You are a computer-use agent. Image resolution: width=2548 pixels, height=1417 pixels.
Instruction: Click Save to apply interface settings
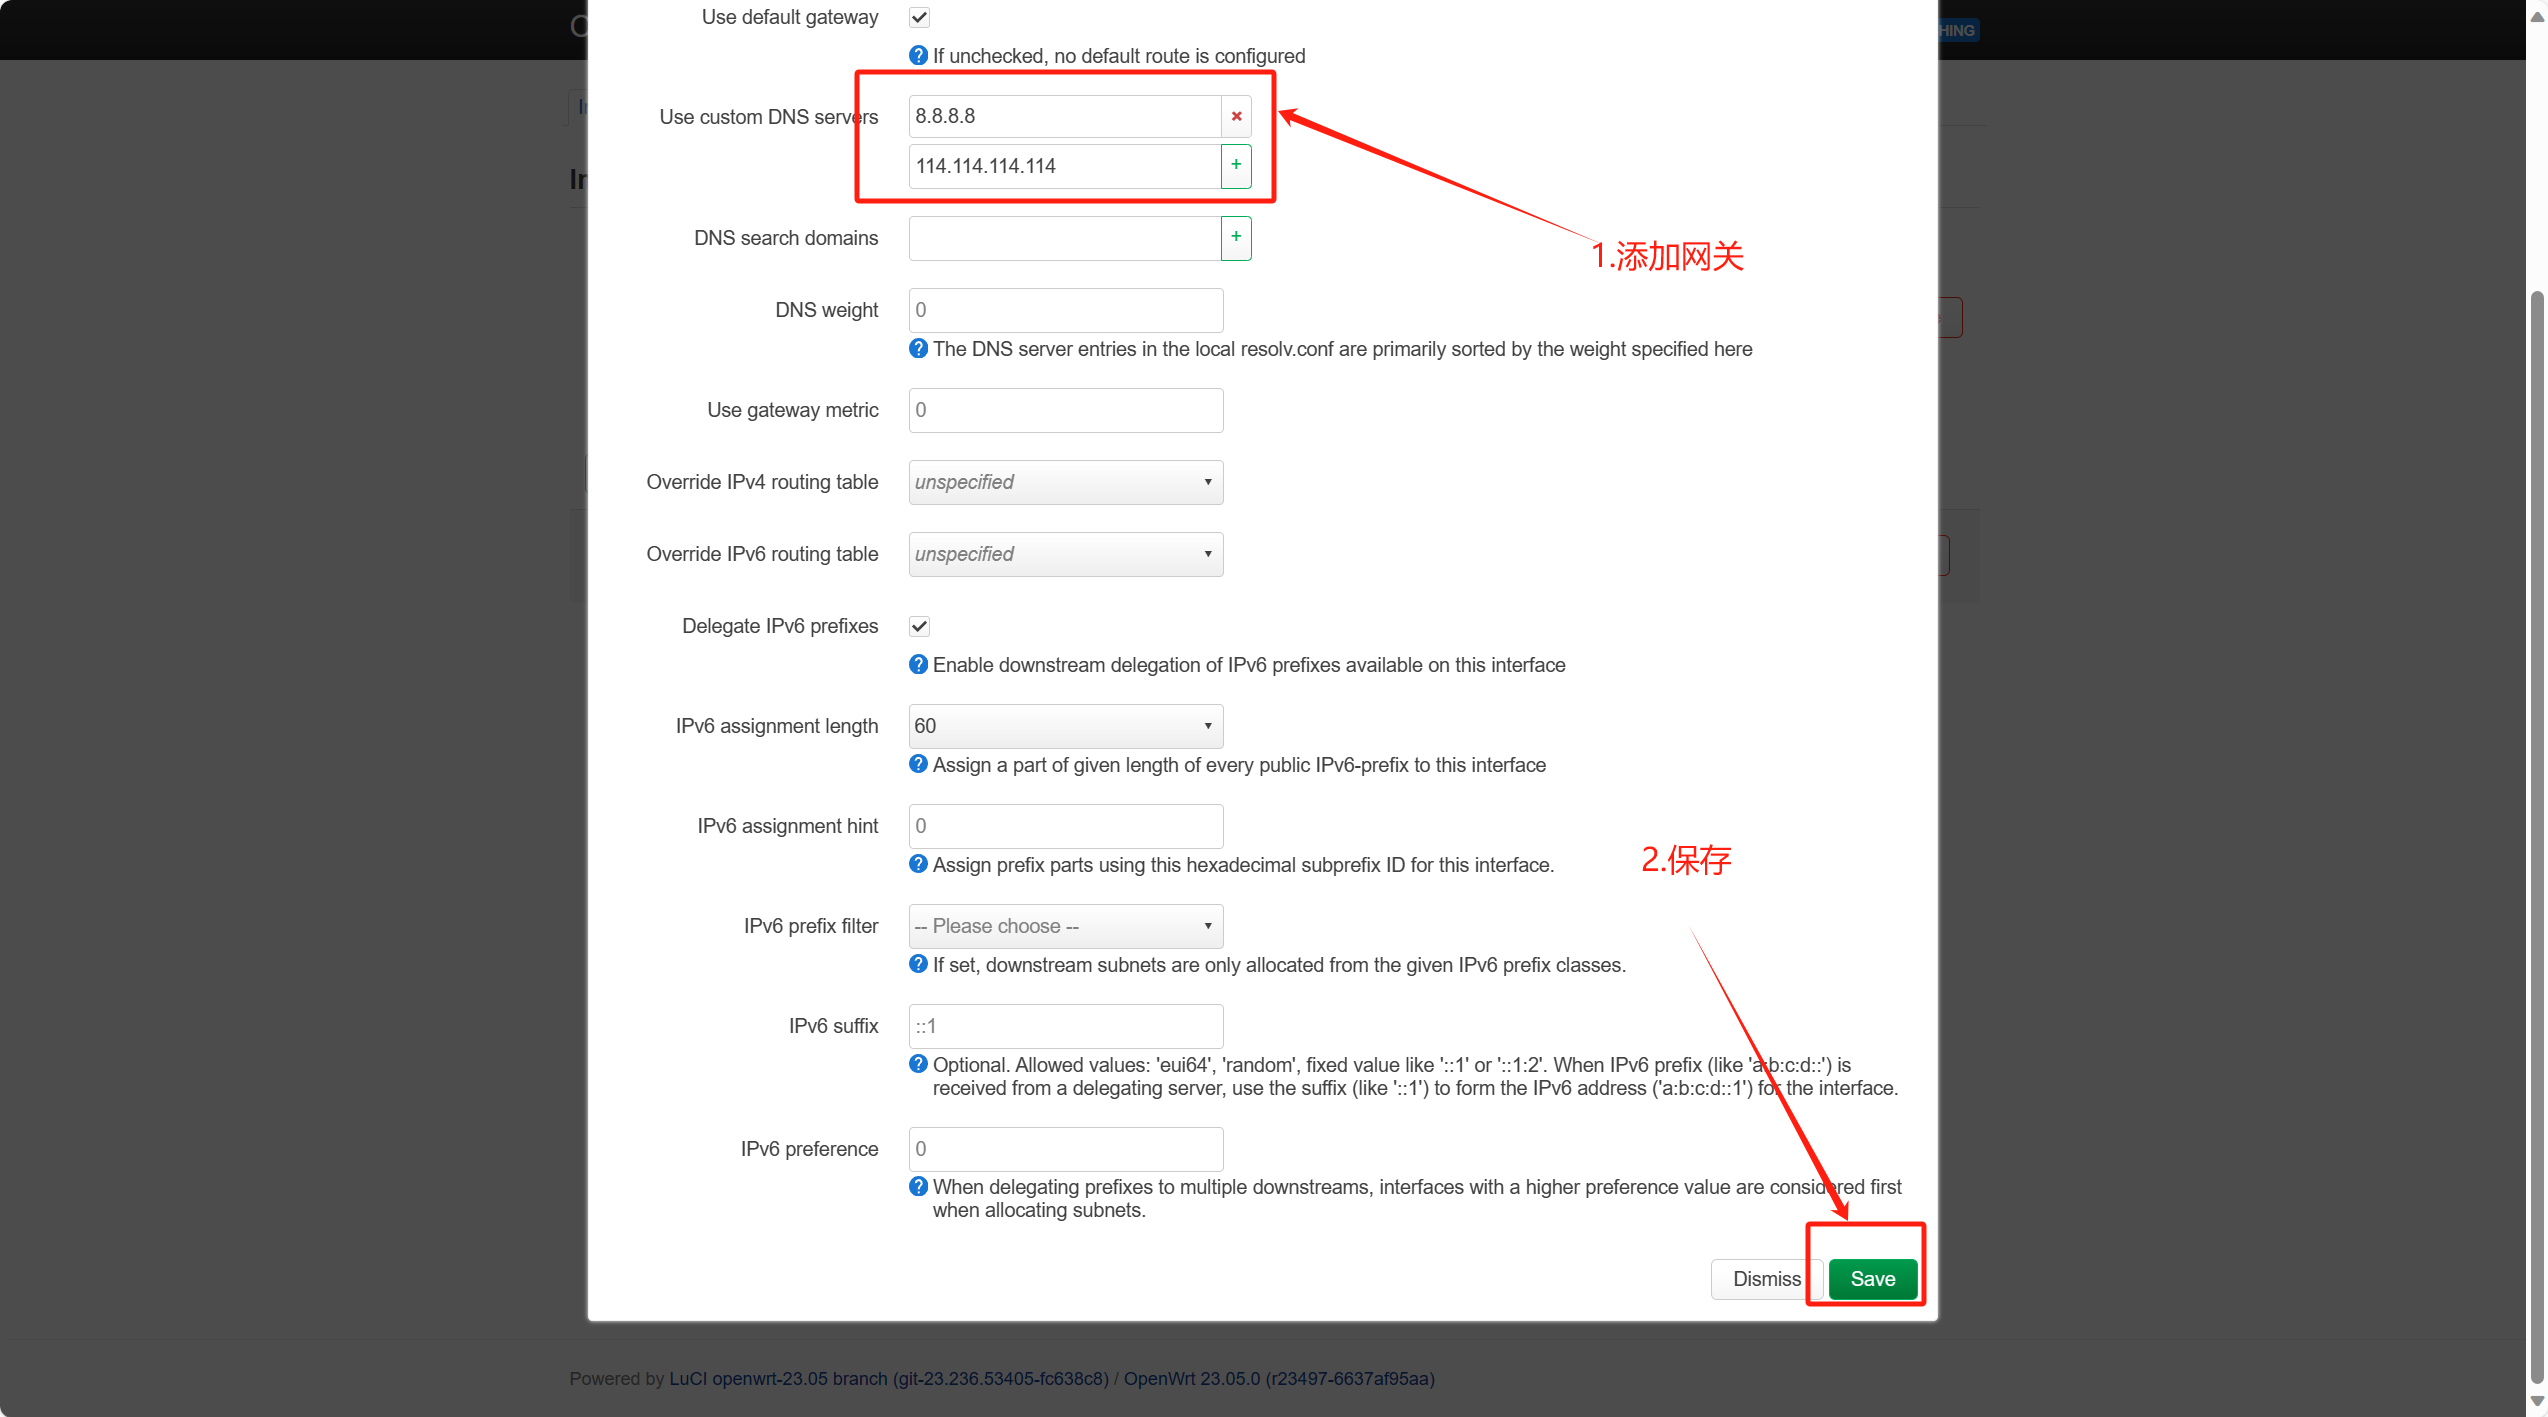pos(1870,1277)
